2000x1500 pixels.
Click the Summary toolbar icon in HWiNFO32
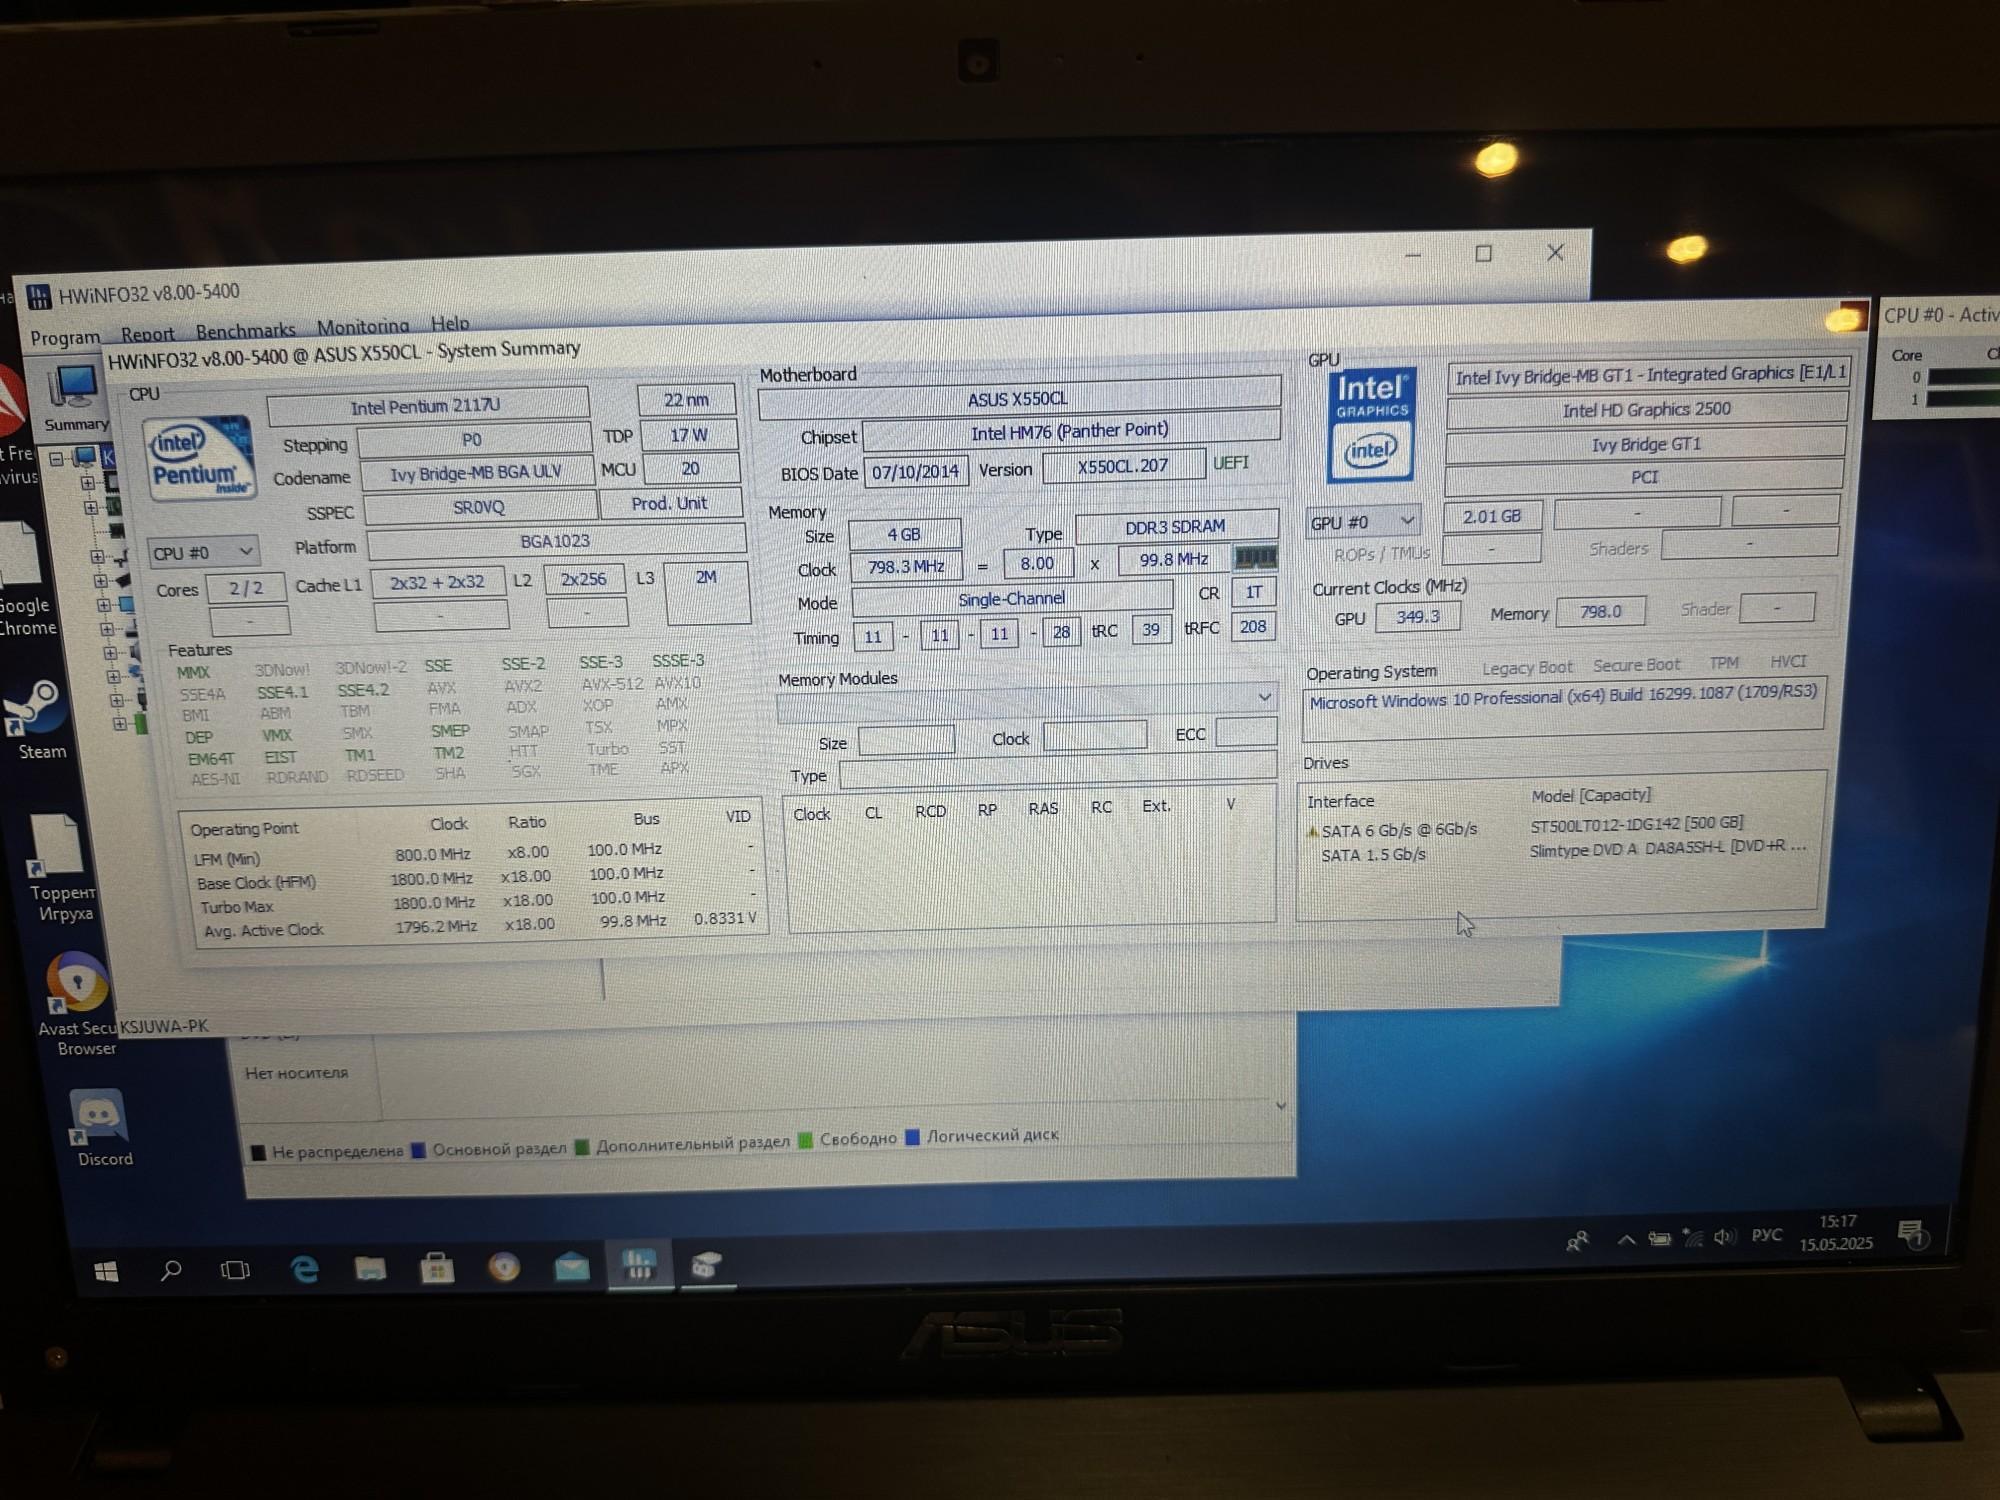tap(75, 398)
